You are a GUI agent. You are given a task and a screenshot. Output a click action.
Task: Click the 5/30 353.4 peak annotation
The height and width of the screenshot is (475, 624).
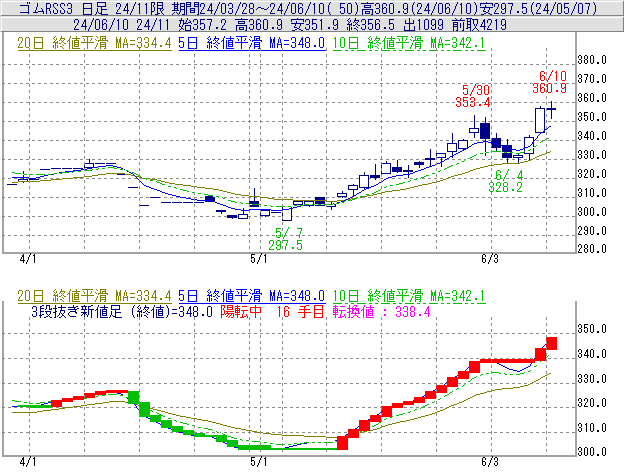473,96
